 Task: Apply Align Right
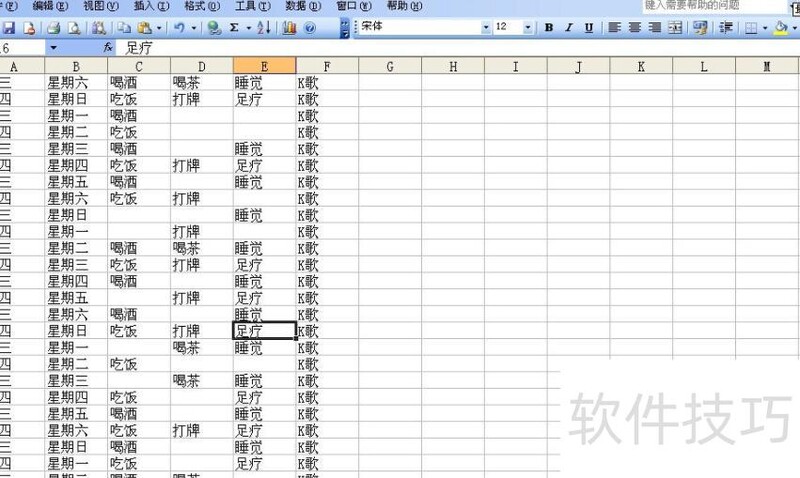pos(655,28)
